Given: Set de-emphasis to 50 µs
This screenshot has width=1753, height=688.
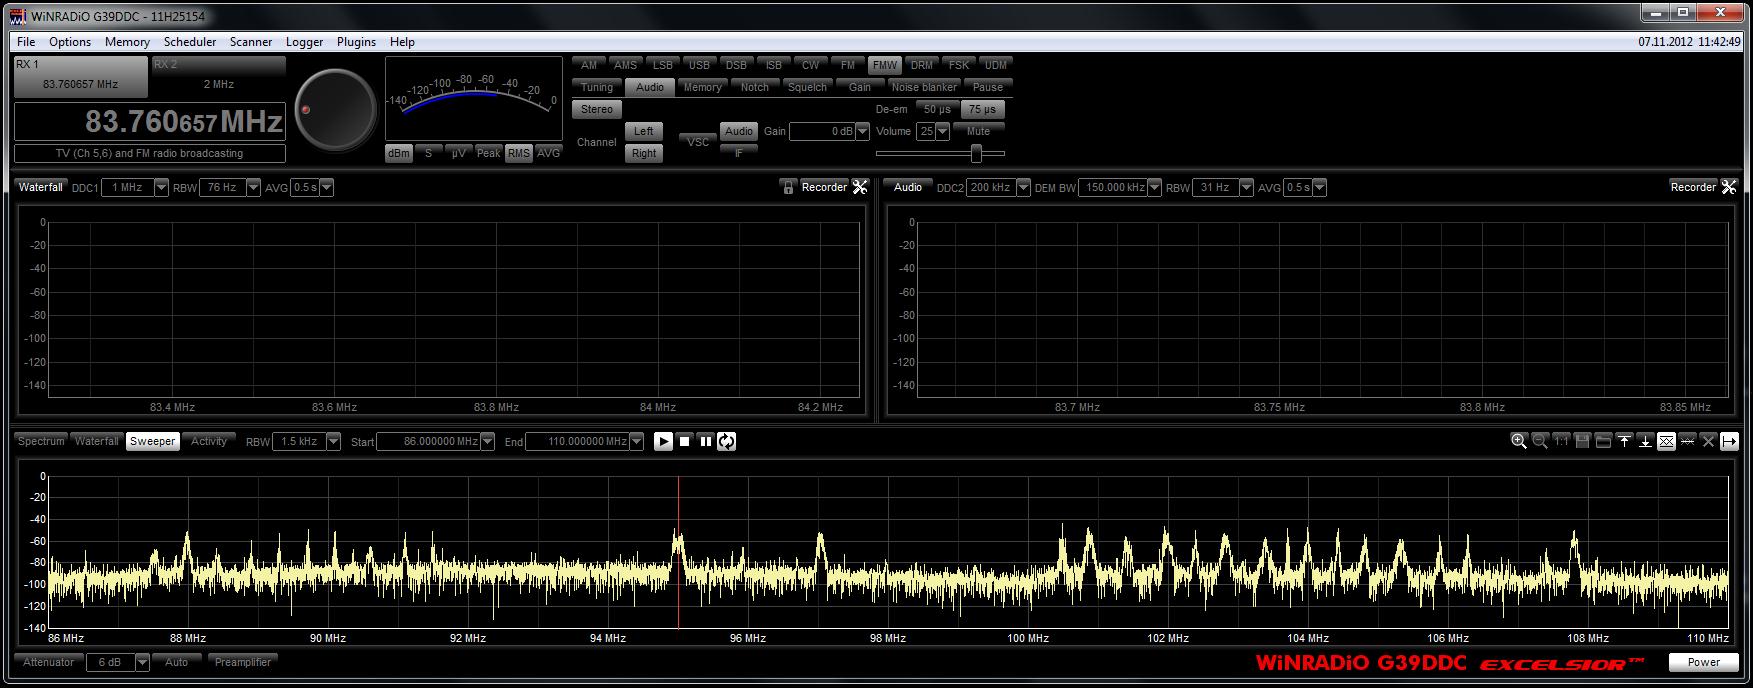Looking at the screenshot, I should (938, 109).
